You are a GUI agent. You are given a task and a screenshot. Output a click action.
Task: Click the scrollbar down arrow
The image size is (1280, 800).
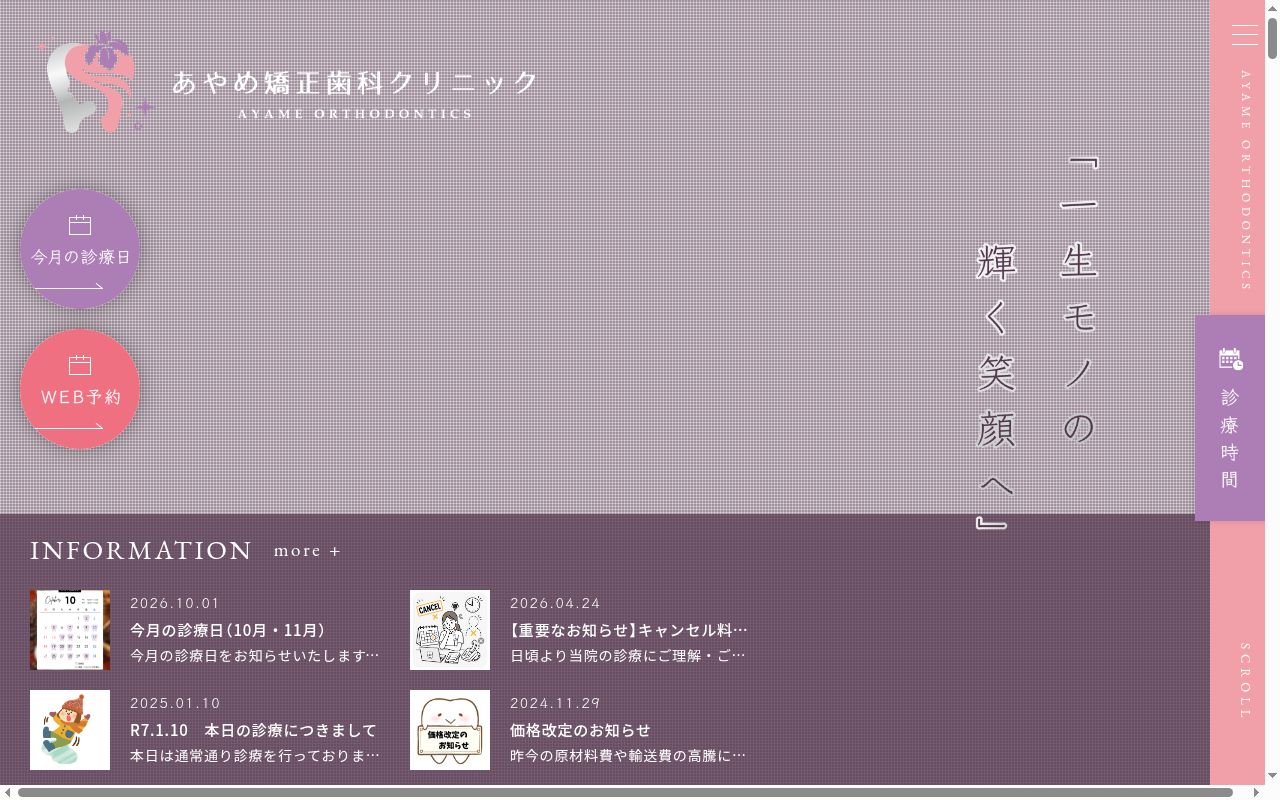click(1272, 776)
